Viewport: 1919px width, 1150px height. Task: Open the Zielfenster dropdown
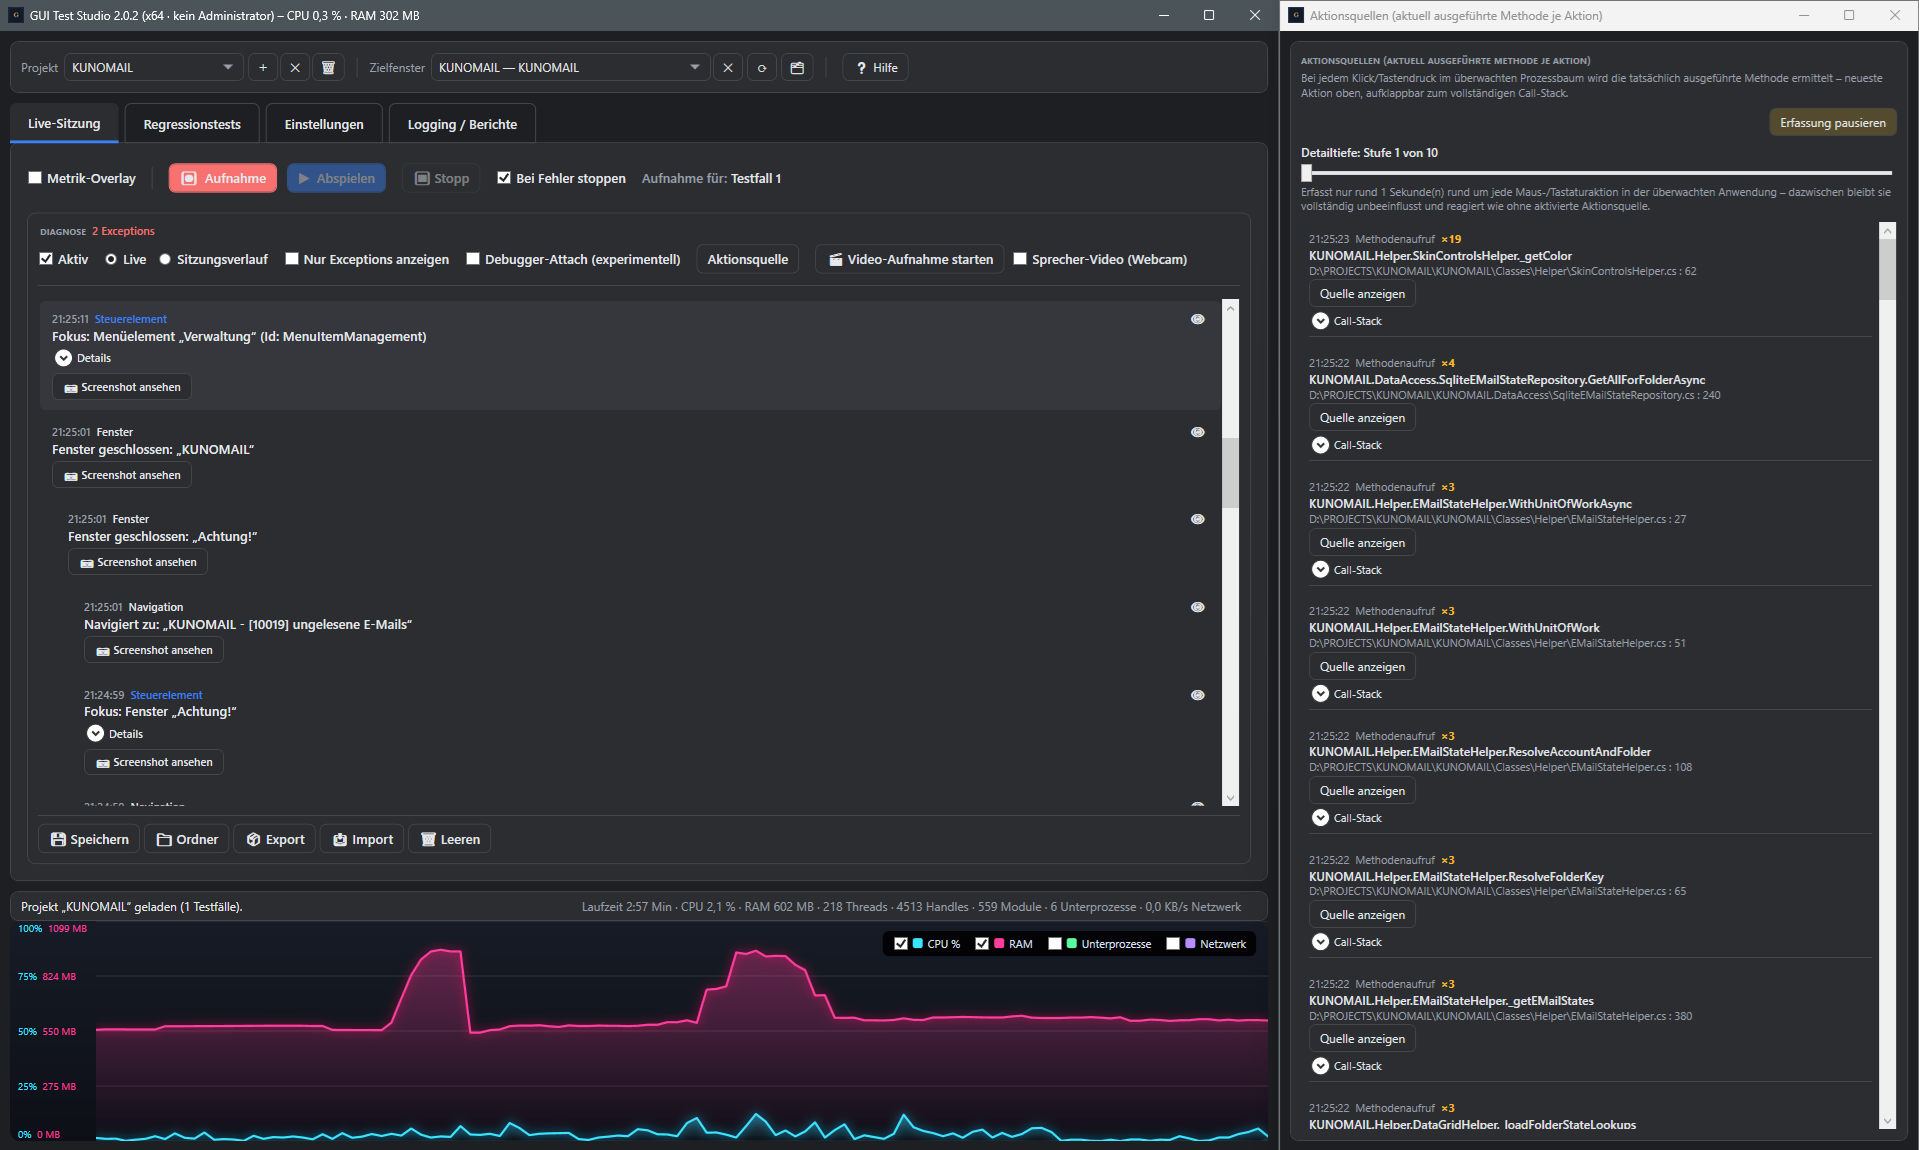[570, 68]
